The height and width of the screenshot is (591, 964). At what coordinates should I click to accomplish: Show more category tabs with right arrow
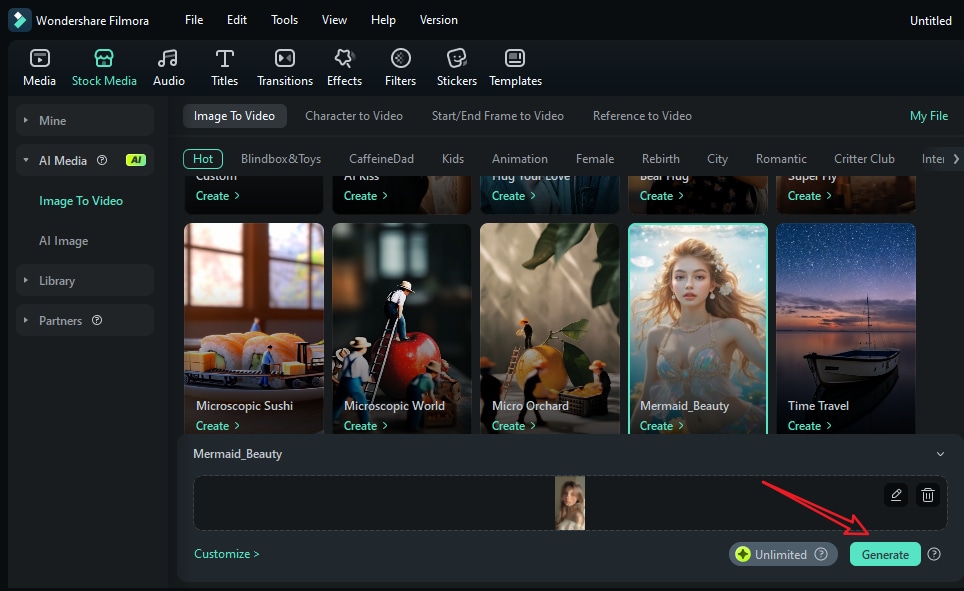tap(955, 159)
